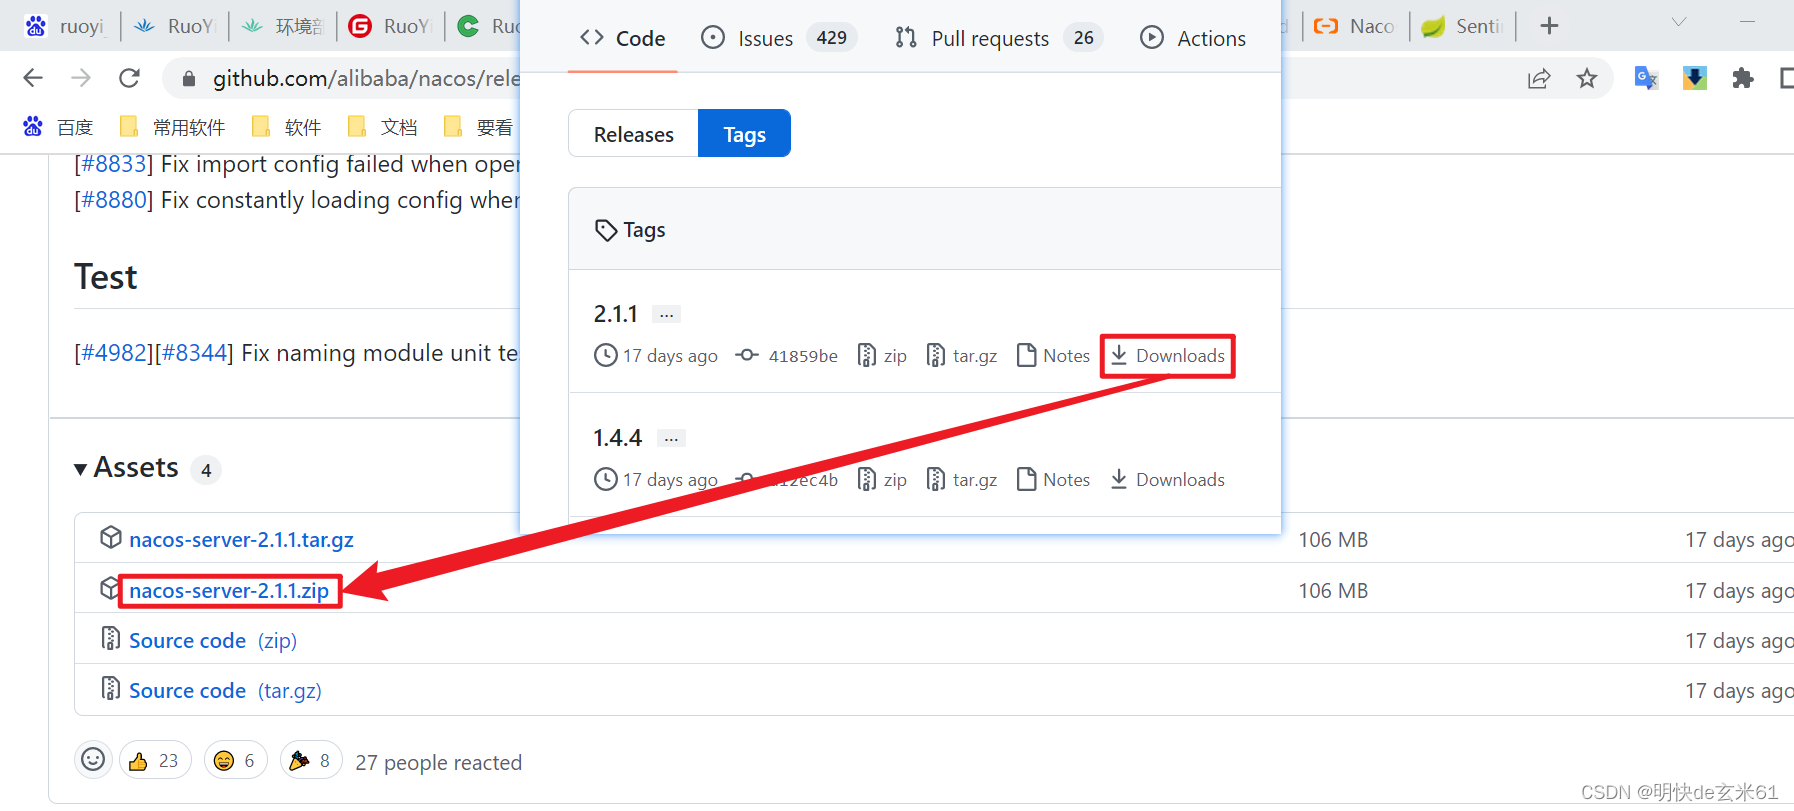Screen dimensions: 1794x811
Task: Download zip for tag 2.1.1
Action: click(x=882, y=356)
